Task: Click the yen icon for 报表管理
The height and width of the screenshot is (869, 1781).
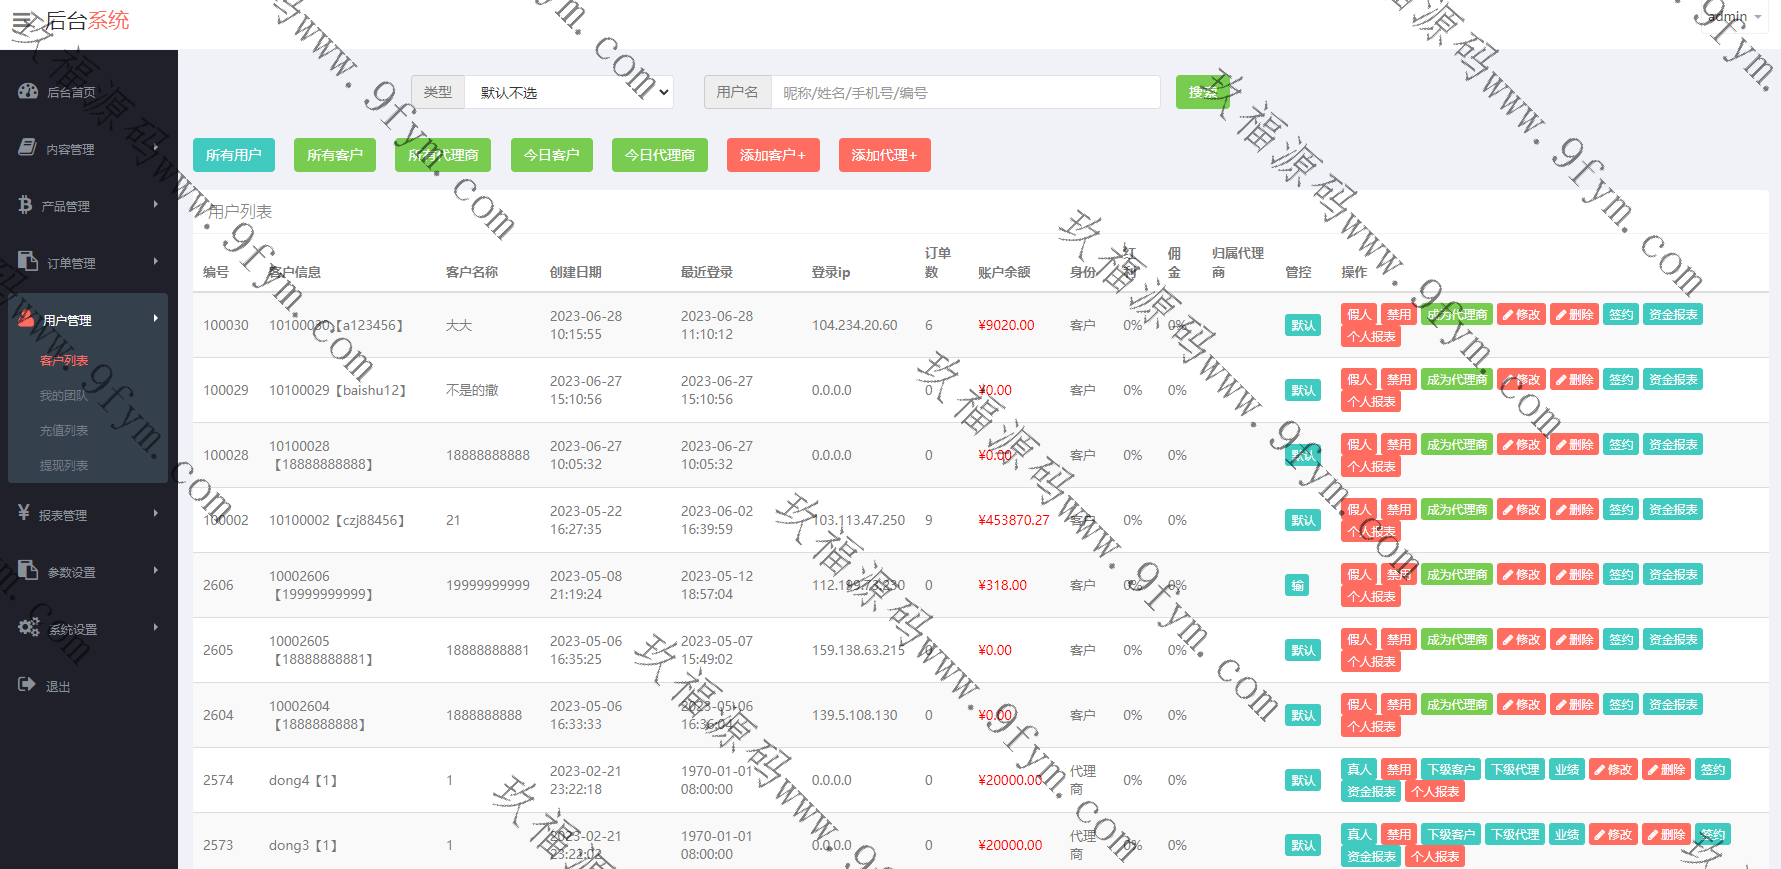Action: pyautogui.click(x=24, y=514)
